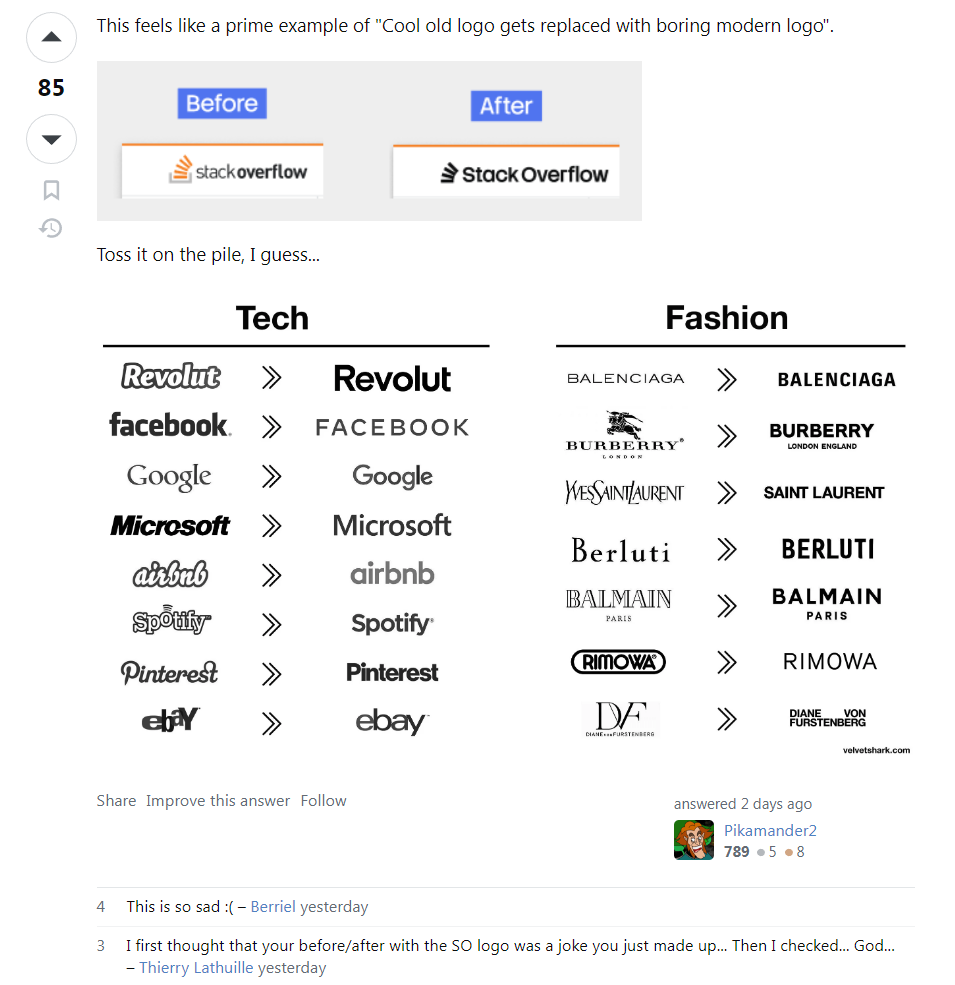Downvote this answer with the down arrow
The width and height of the screenshot is (955, 985).
pyautogui.click(x=51, y=139)
